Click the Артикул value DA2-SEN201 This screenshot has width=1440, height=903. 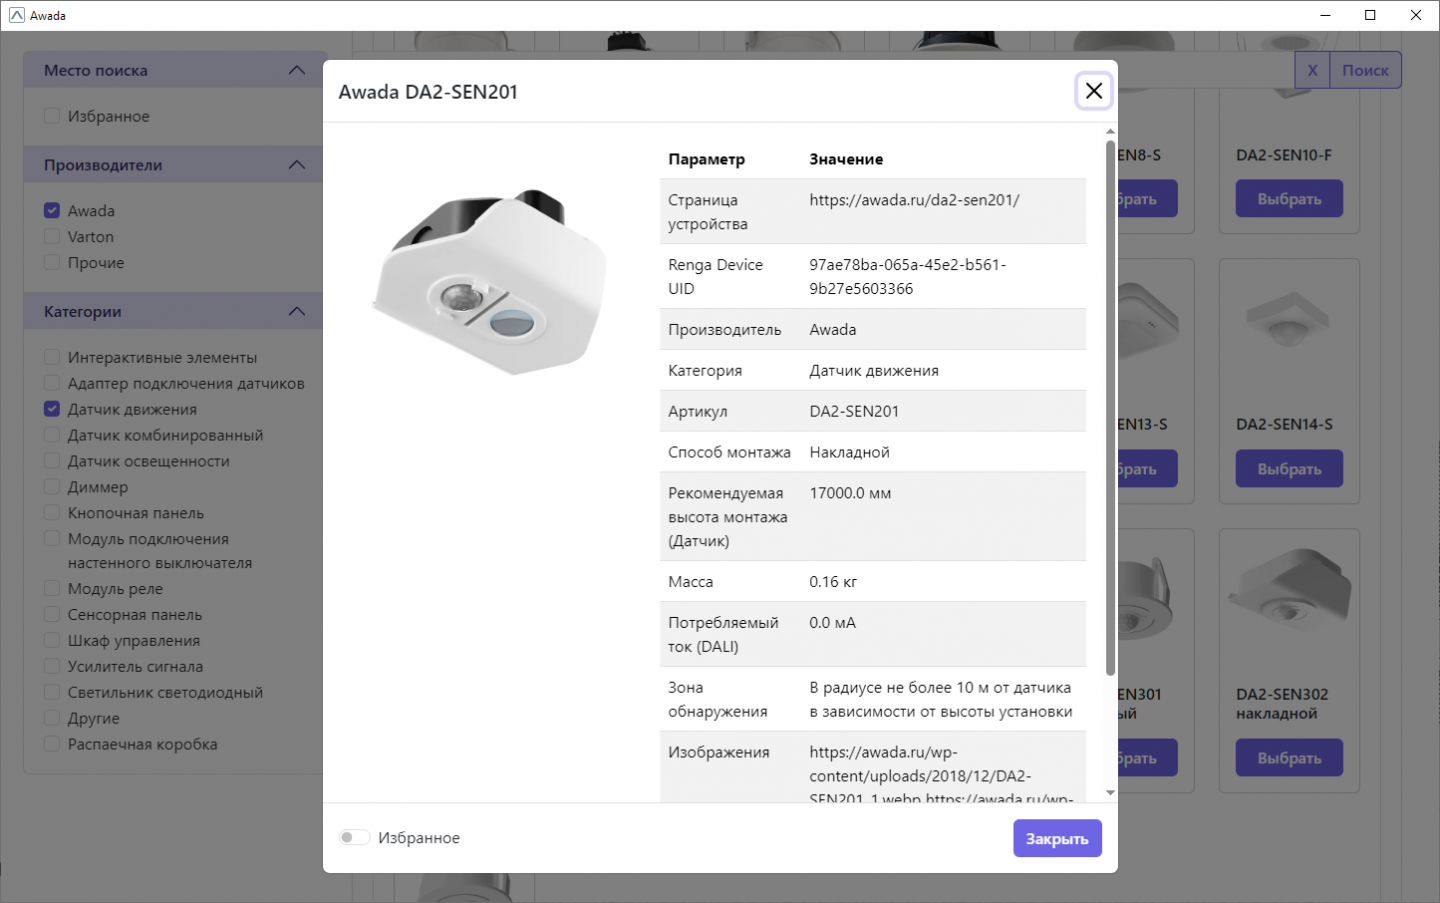pyautogui.click(x=854, y=411)
